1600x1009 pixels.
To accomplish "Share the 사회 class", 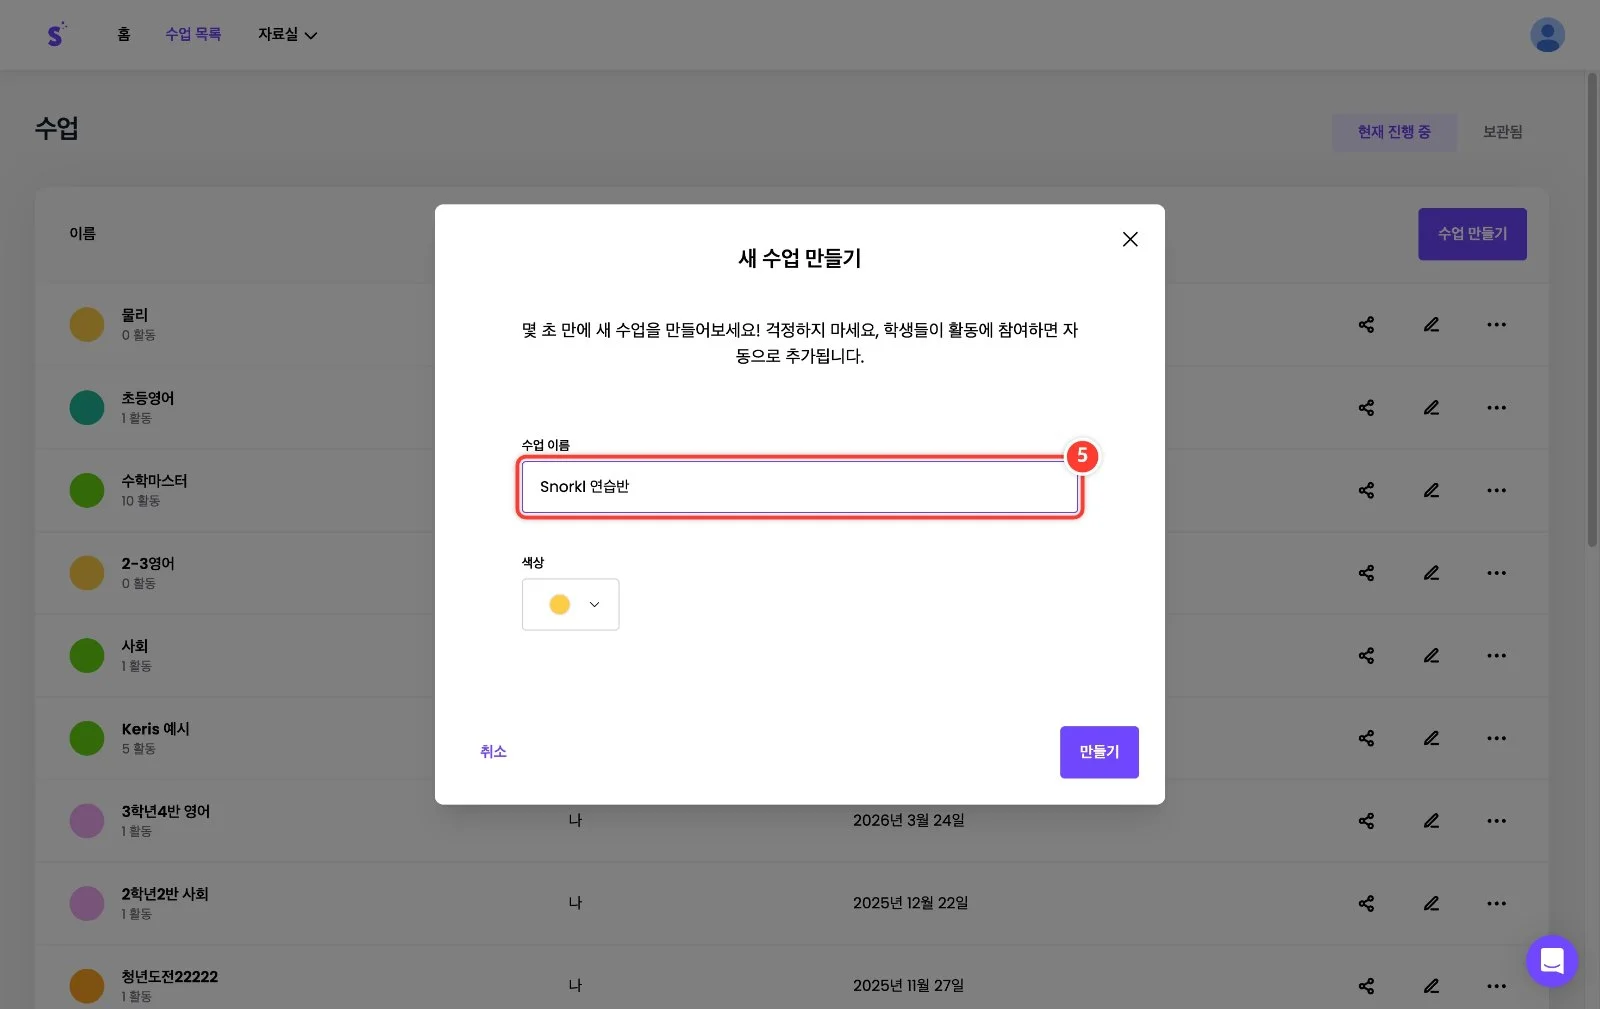I will pyautogui.click(x=1366, y=656).
